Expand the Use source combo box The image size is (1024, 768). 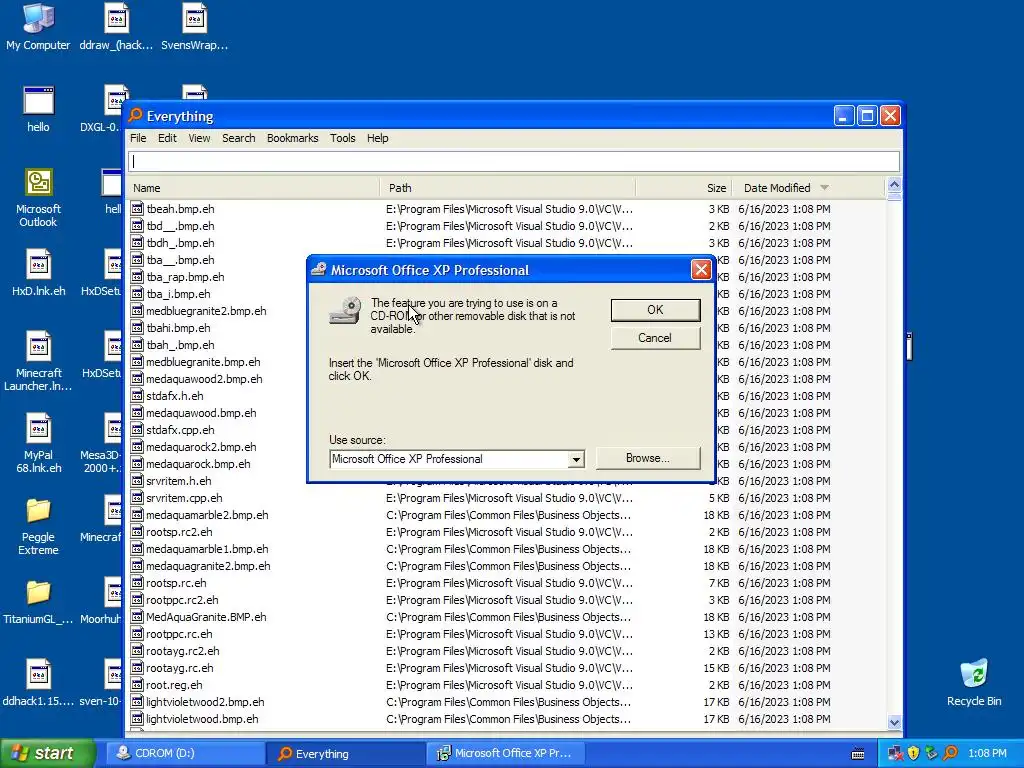coord(575,459)
